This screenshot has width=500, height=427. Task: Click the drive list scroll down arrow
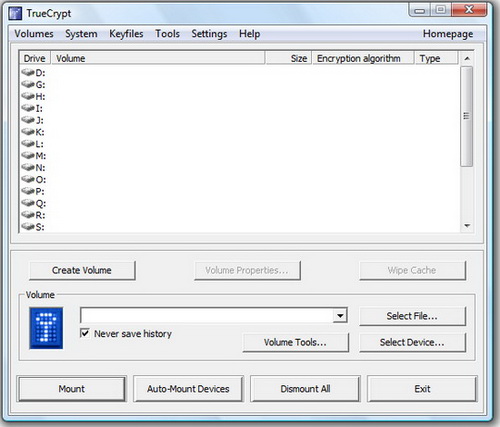pyautogui.click(x=467, y=226)
